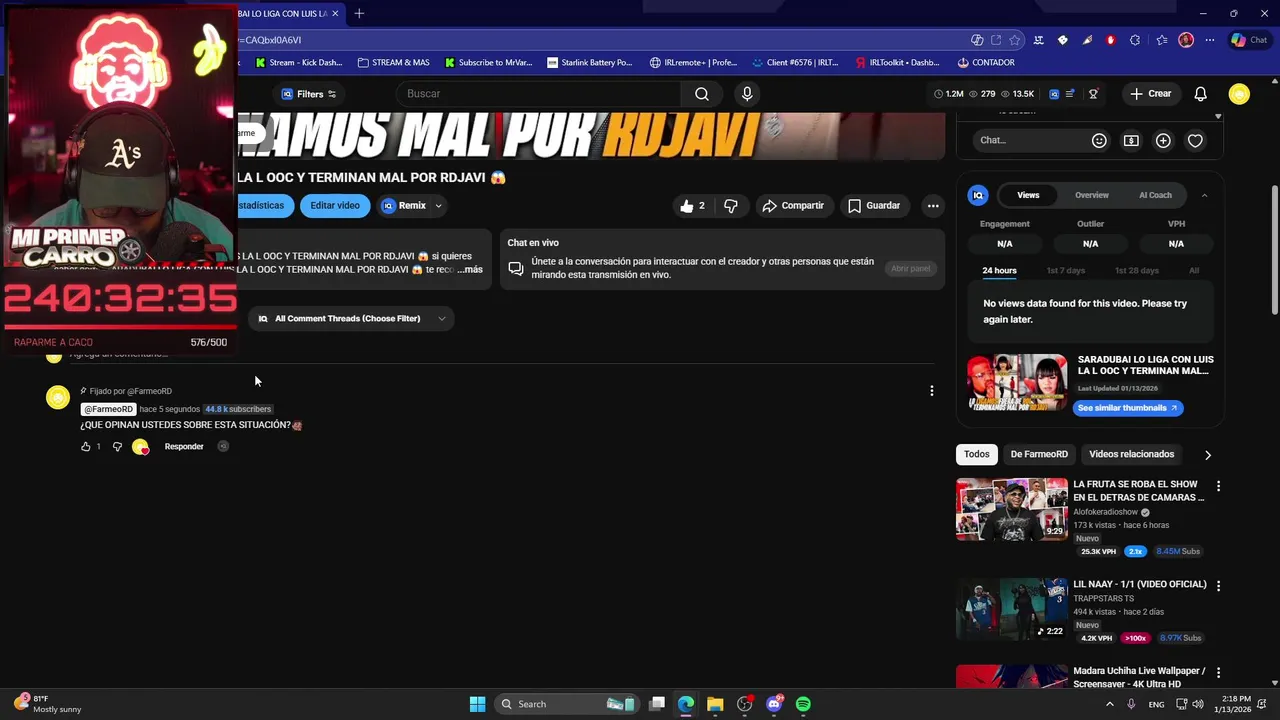Click the plus circle icon in chat

click(1163, 141)
